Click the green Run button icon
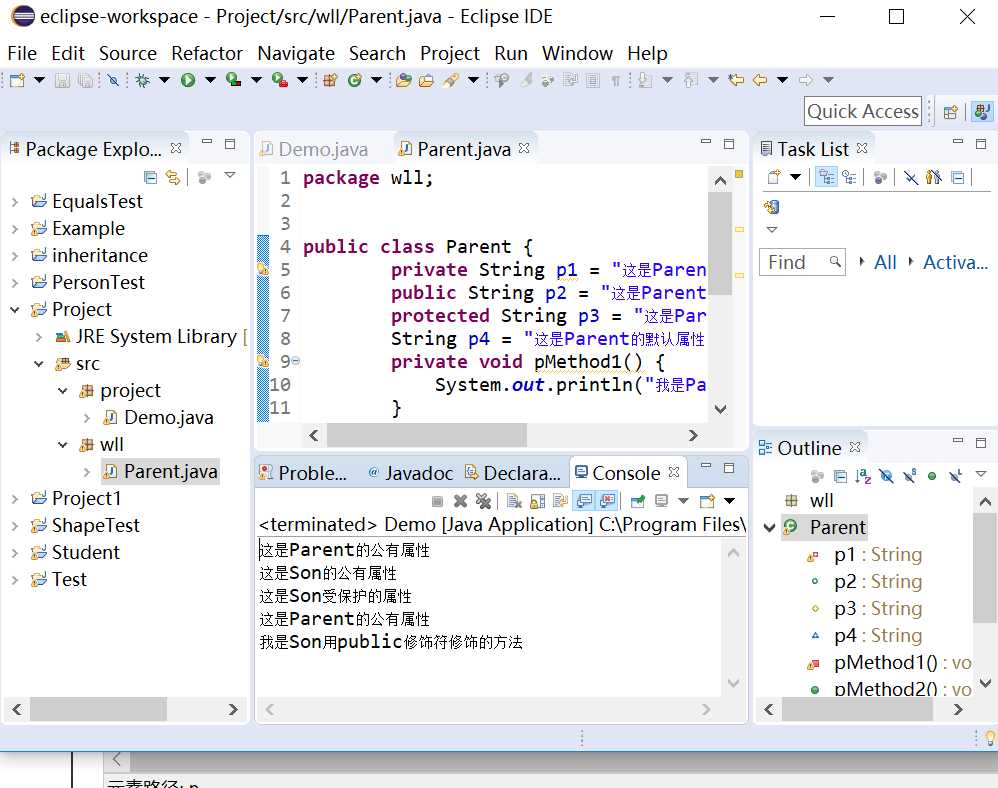 point(188,80)
